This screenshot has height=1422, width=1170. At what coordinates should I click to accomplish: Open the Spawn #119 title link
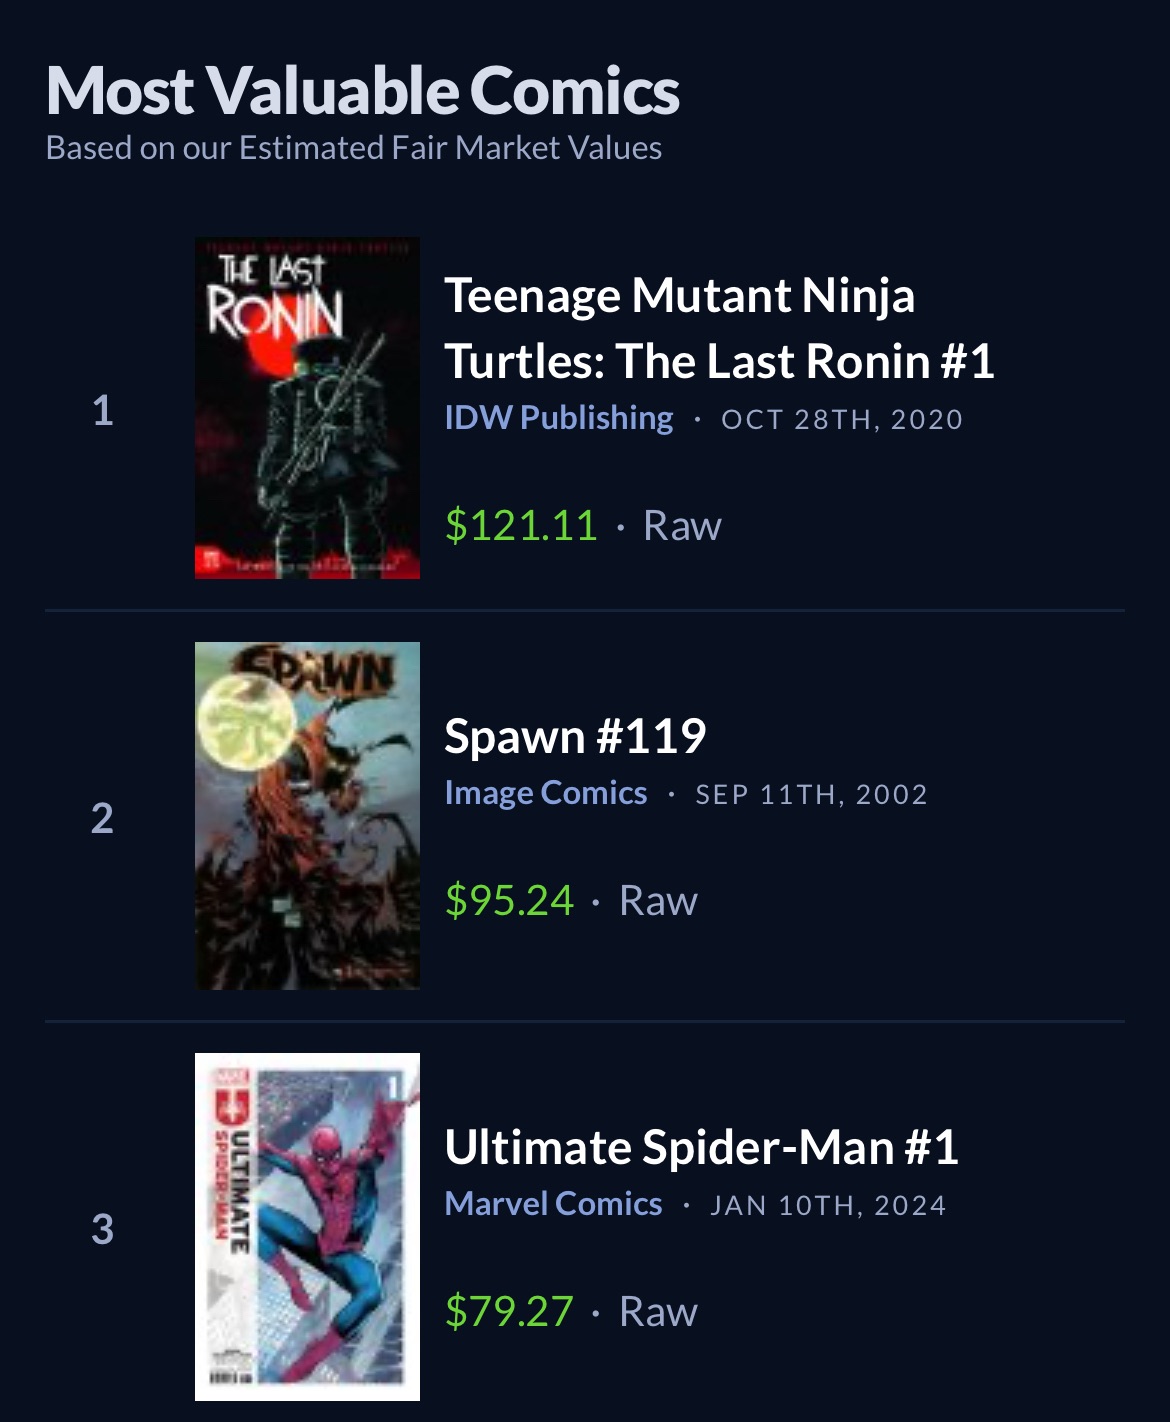pos(575,737)
